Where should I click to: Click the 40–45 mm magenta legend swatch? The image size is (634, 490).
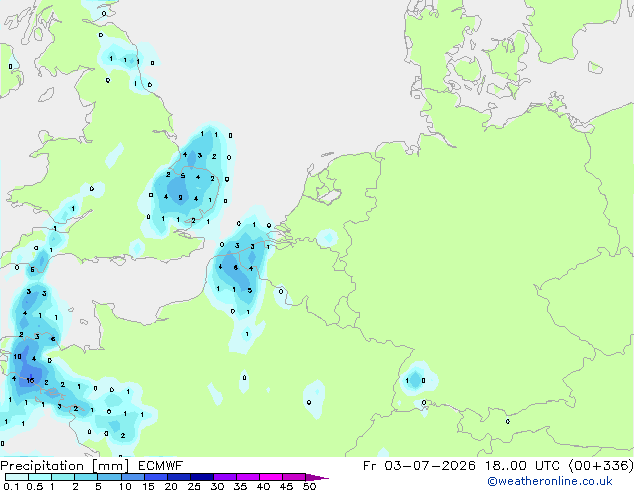[271, 477]
